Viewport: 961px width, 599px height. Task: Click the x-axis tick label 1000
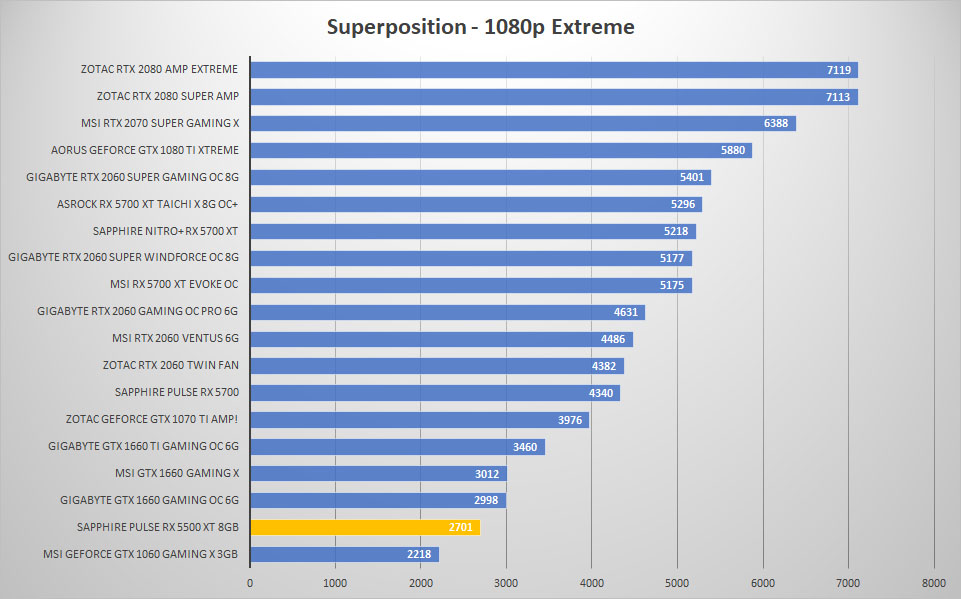click(x=335, y=583)
